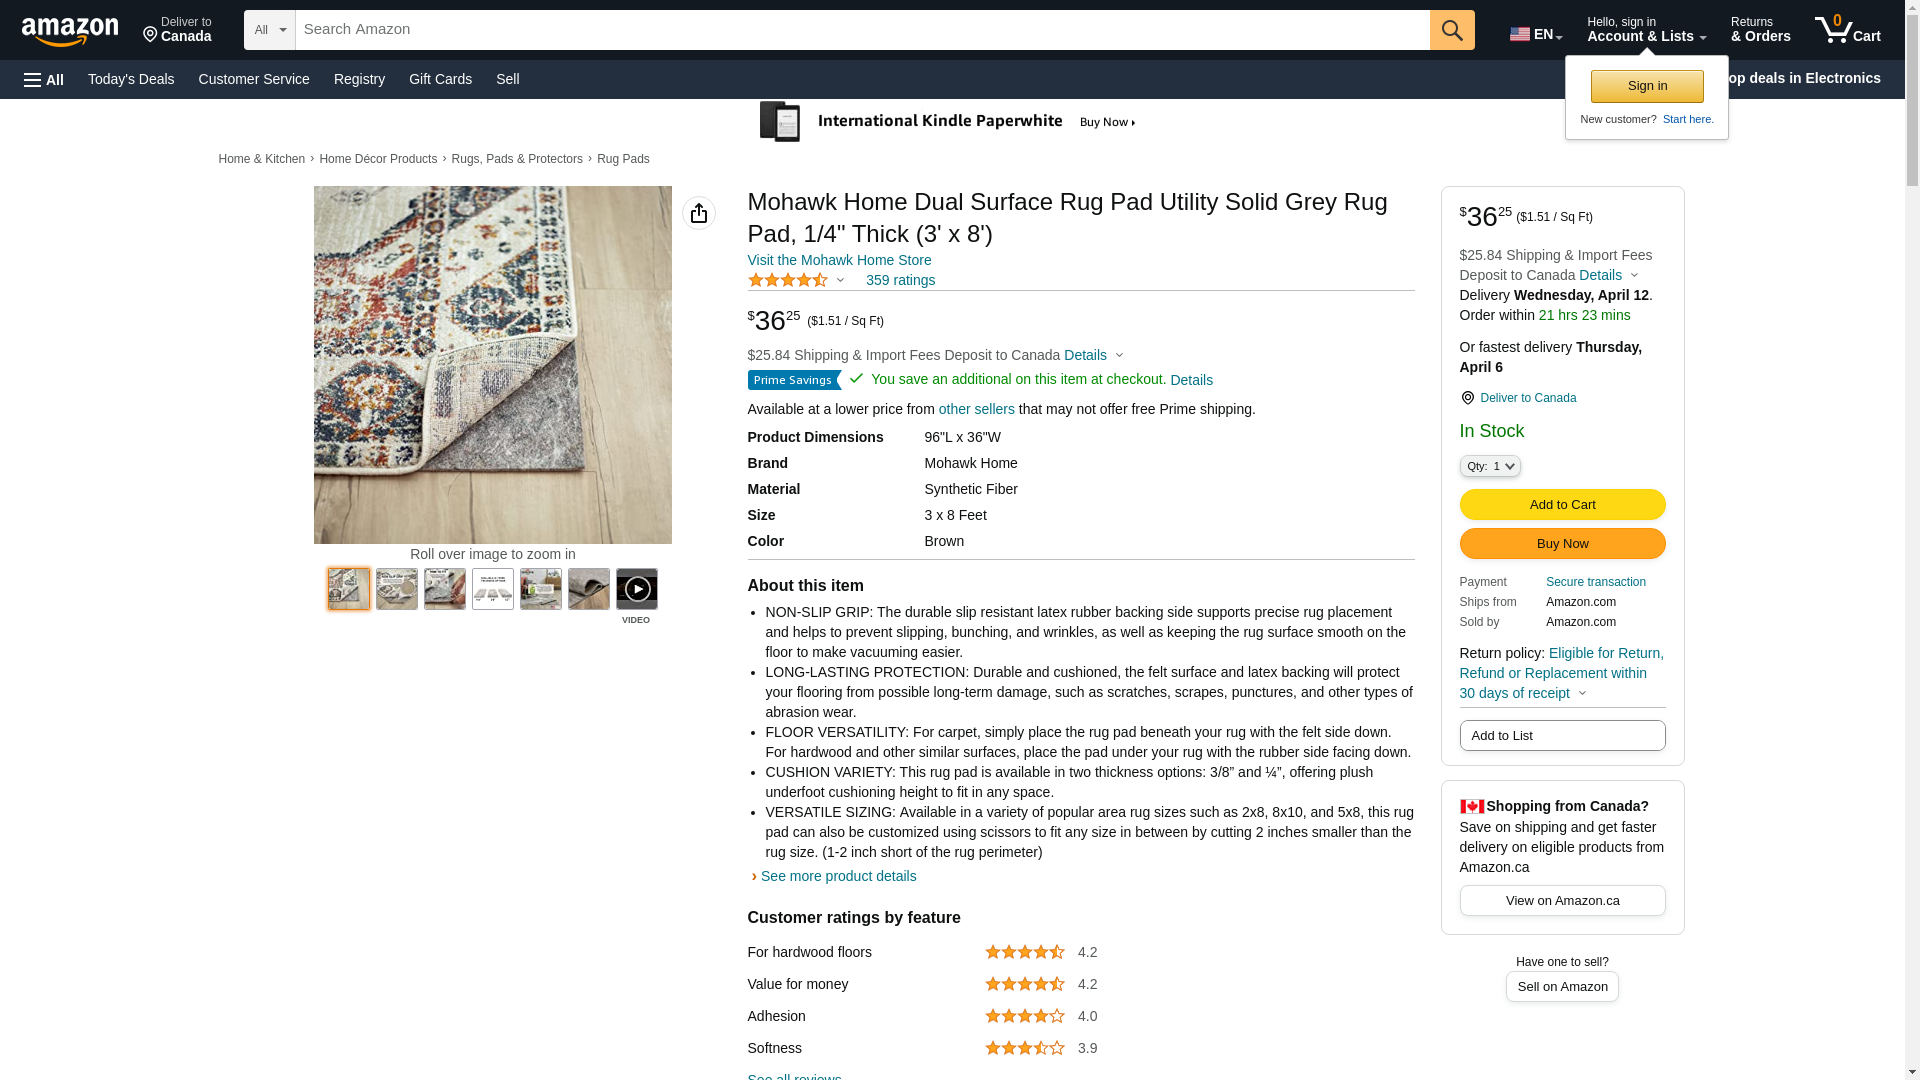Click into the Search Amazon field
Screen dimensions: 1920x1080
coord(861,30)
